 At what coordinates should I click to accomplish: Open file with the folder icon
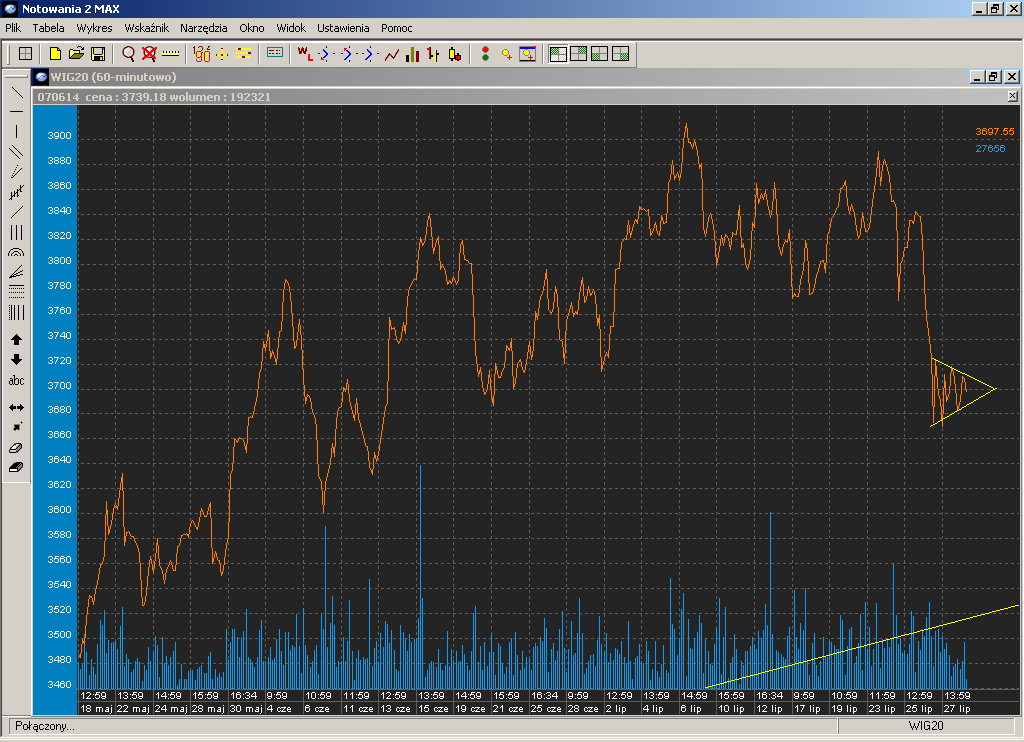pyautogui.click(x=76, y=54)
